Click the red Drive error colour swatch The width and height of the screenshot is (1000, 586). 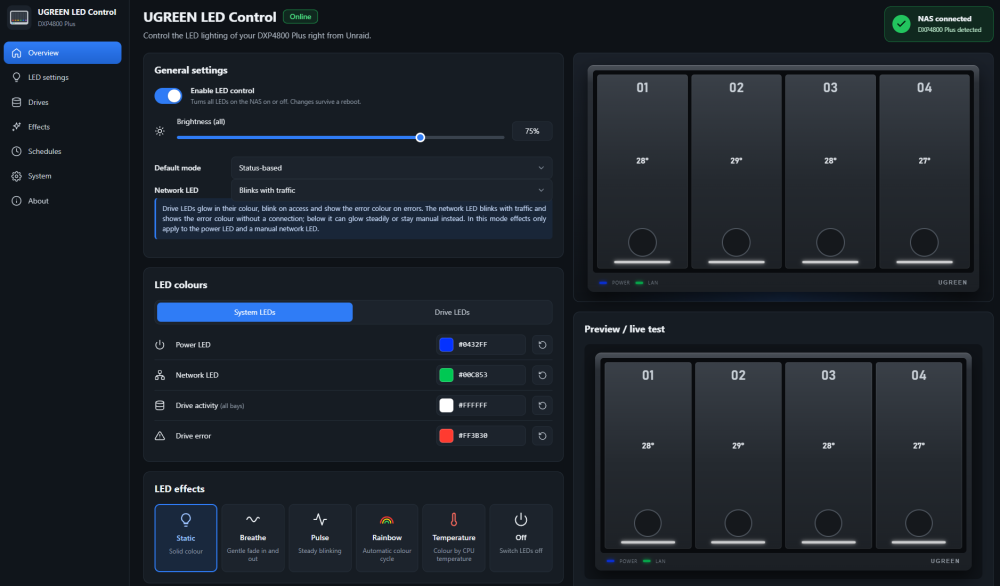click(446, 436)
